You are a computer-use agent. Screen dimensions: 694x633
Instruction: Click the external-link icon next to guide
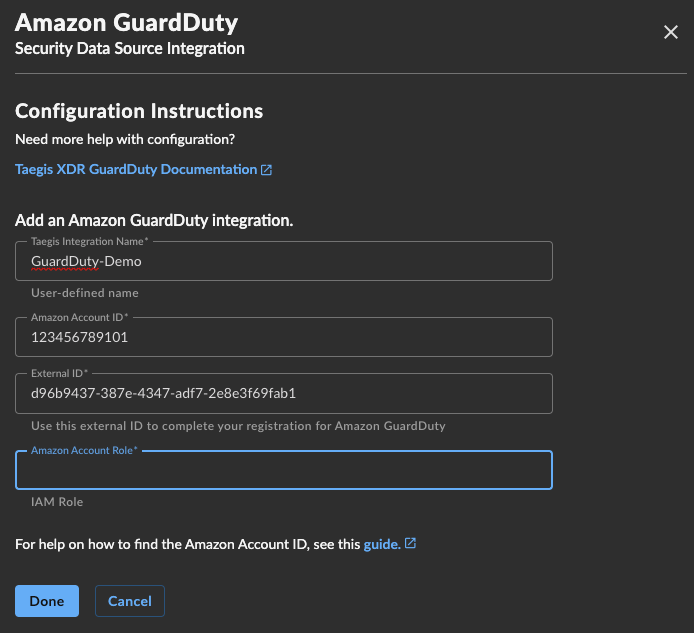pos(410,543)
